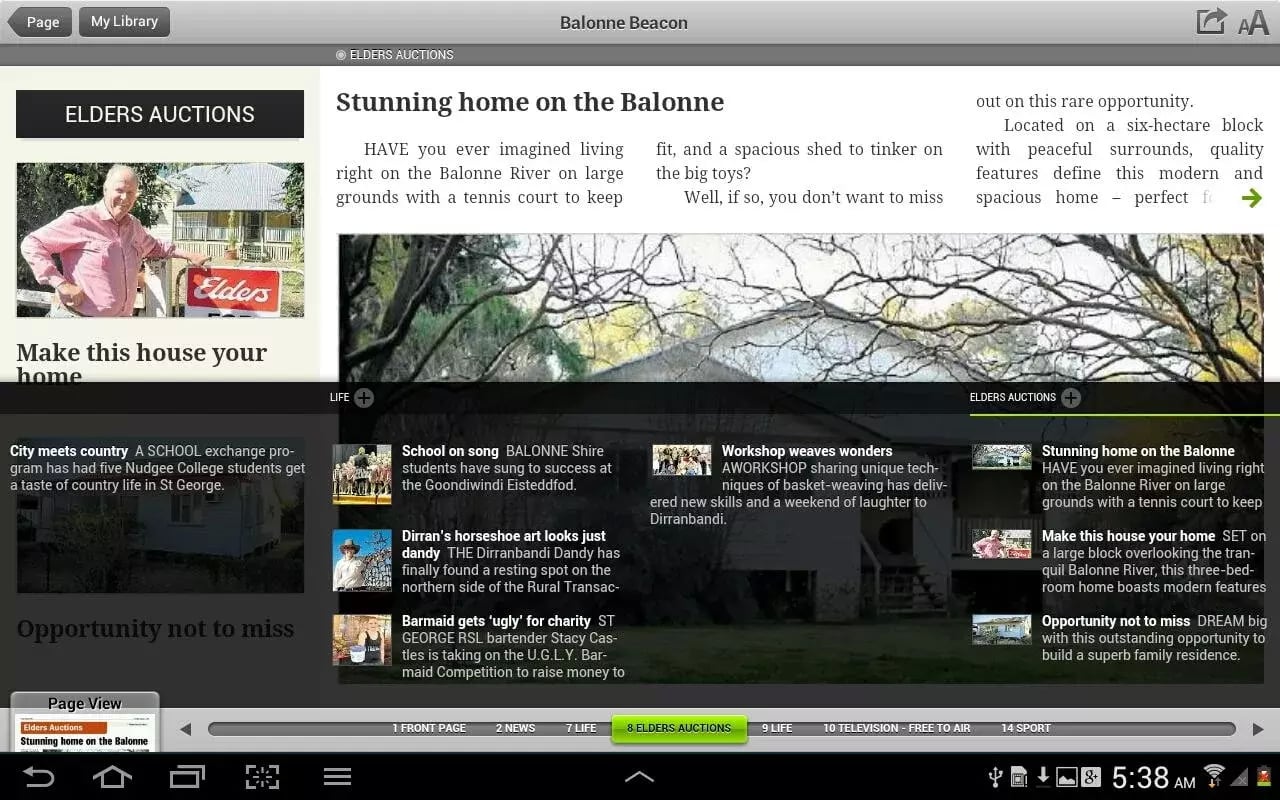Image resolution: width=1280 pixels, height=800 pixels.
Task: Expand the ELDERS AUCTIONS section plus icon
Action: (1071, 398)
